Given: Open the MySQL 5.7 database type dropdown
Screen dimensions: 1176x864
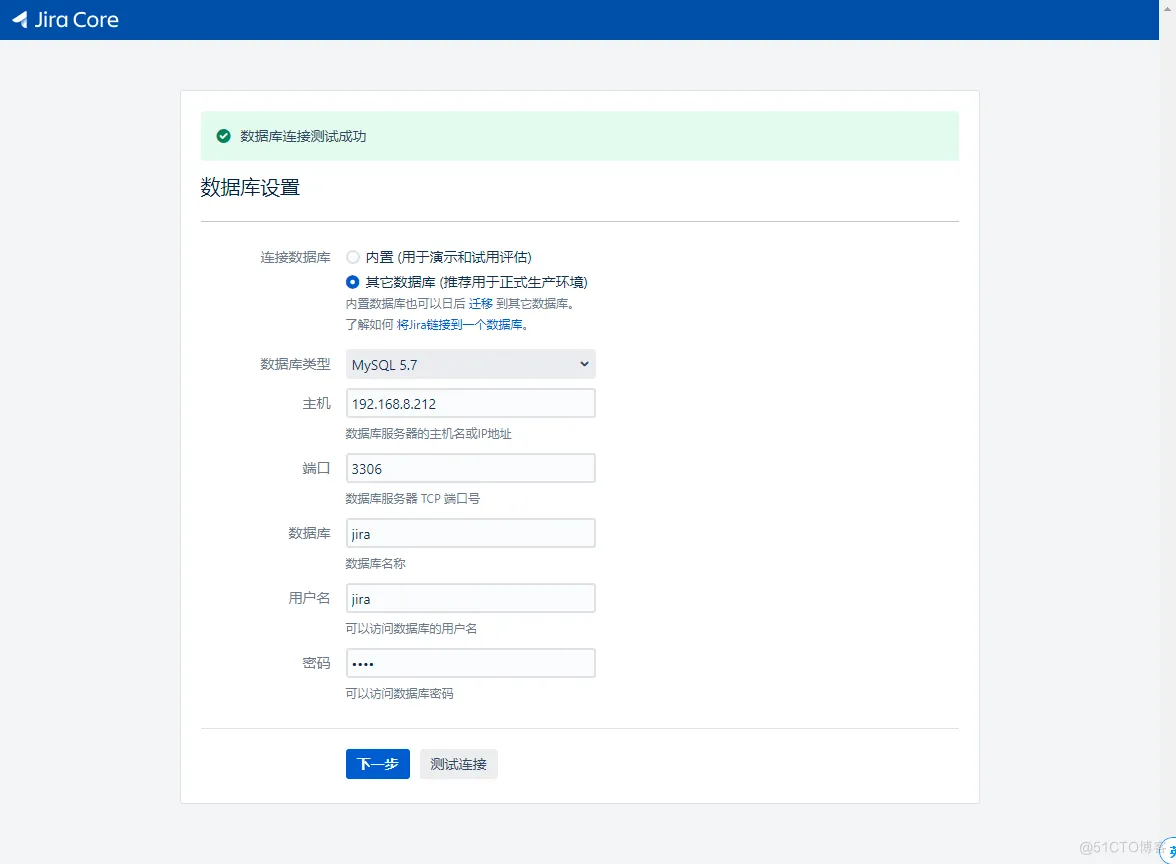Looking at the screenshot, I should [470, 364].
